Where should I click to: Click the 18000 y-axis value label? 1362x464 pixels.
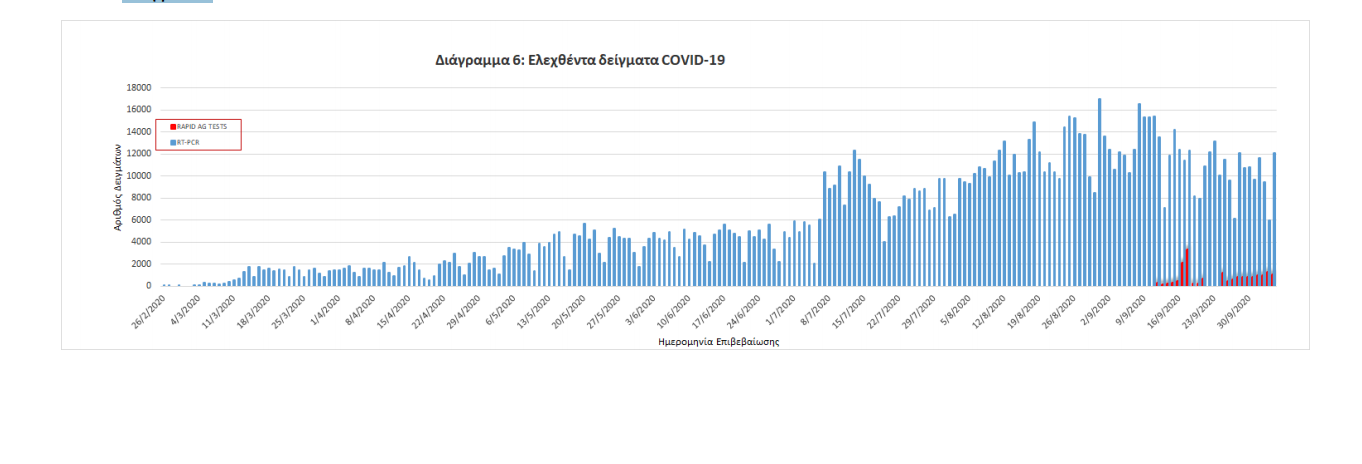pos(138,88)
